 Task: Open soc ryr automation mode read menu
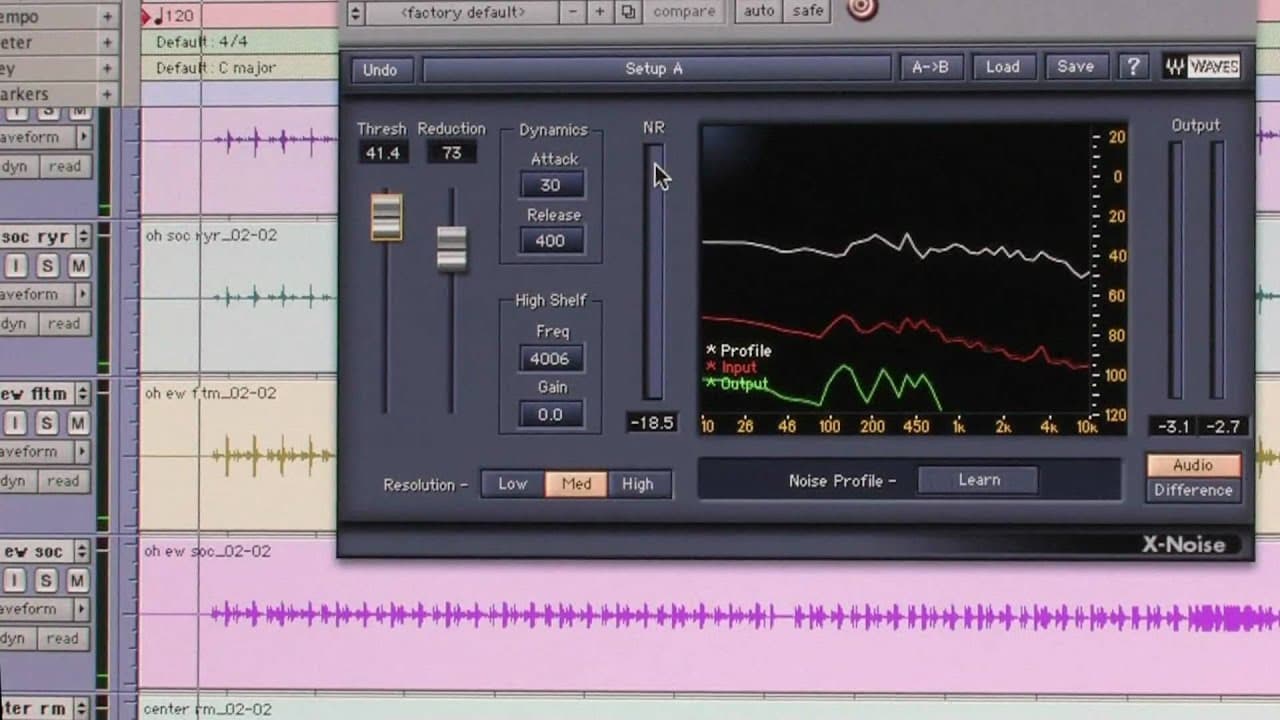[64, 324]
